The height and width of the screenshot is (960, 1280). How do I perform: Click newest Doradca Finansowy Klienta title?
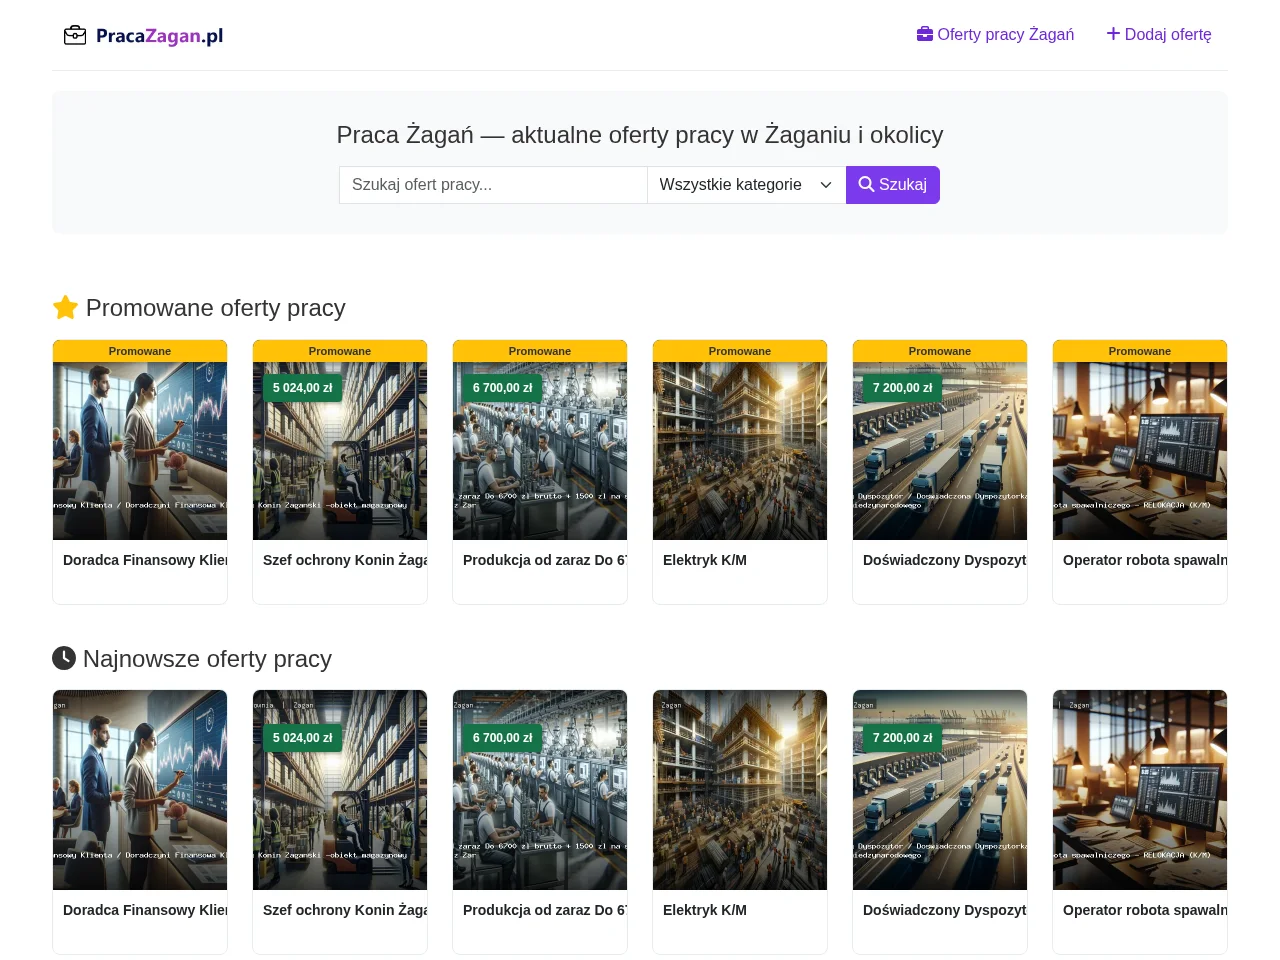click(145, 910)
